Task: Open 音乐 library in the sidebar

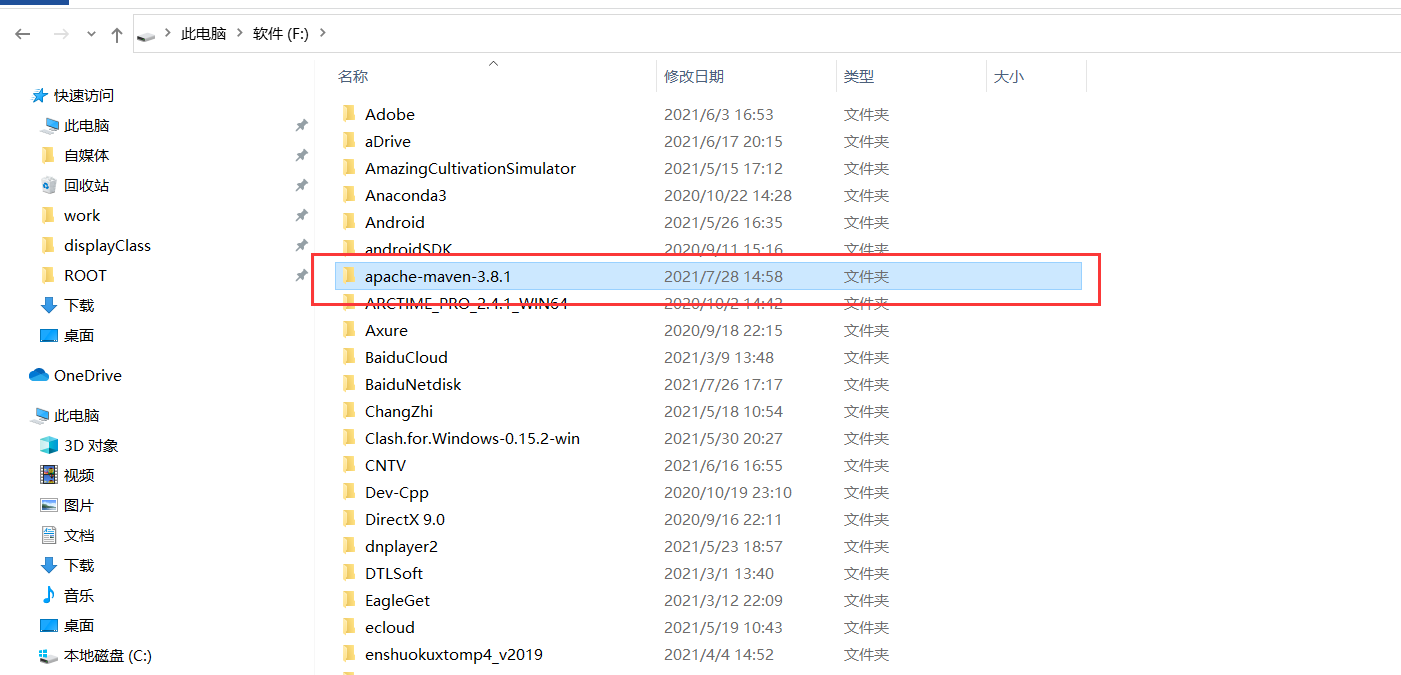Action: 79,595
